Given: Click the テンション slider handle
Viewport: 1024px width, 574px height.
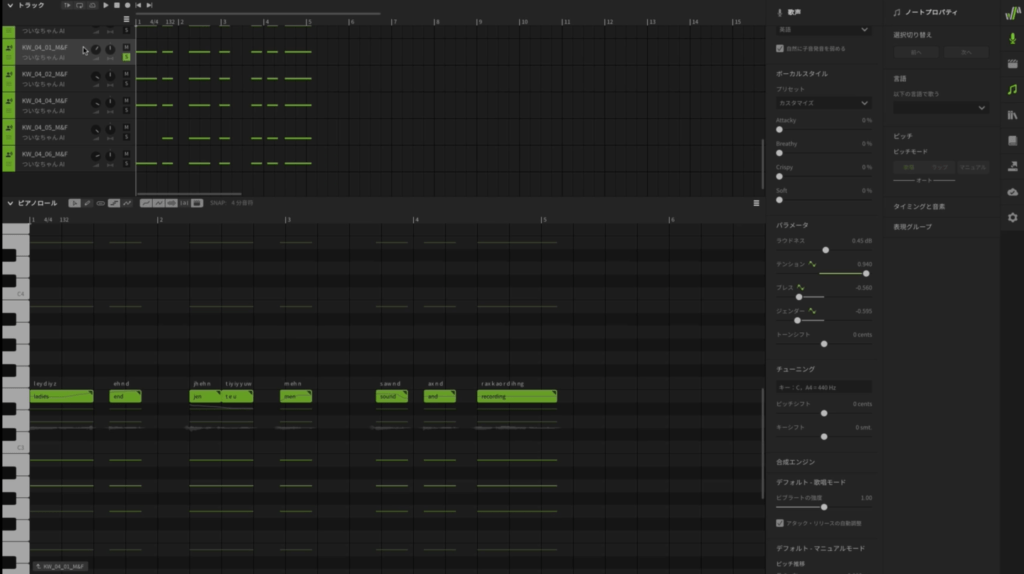Looking at the screenshot, I should point(866,273).
